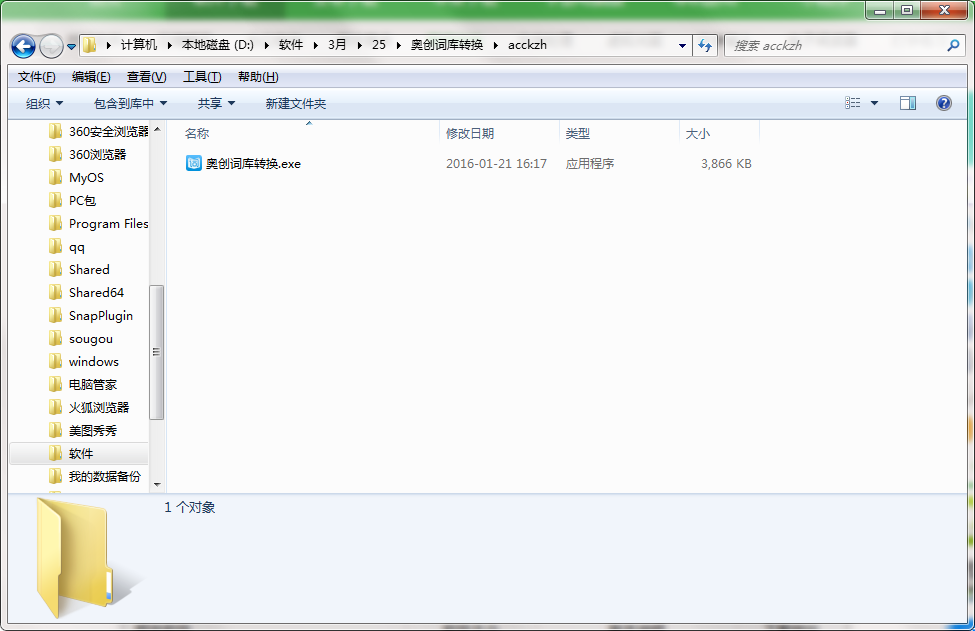Open the 包含到库中 dropdown
The width and height of the screenshot is (975, 631).
coord(130,103)
